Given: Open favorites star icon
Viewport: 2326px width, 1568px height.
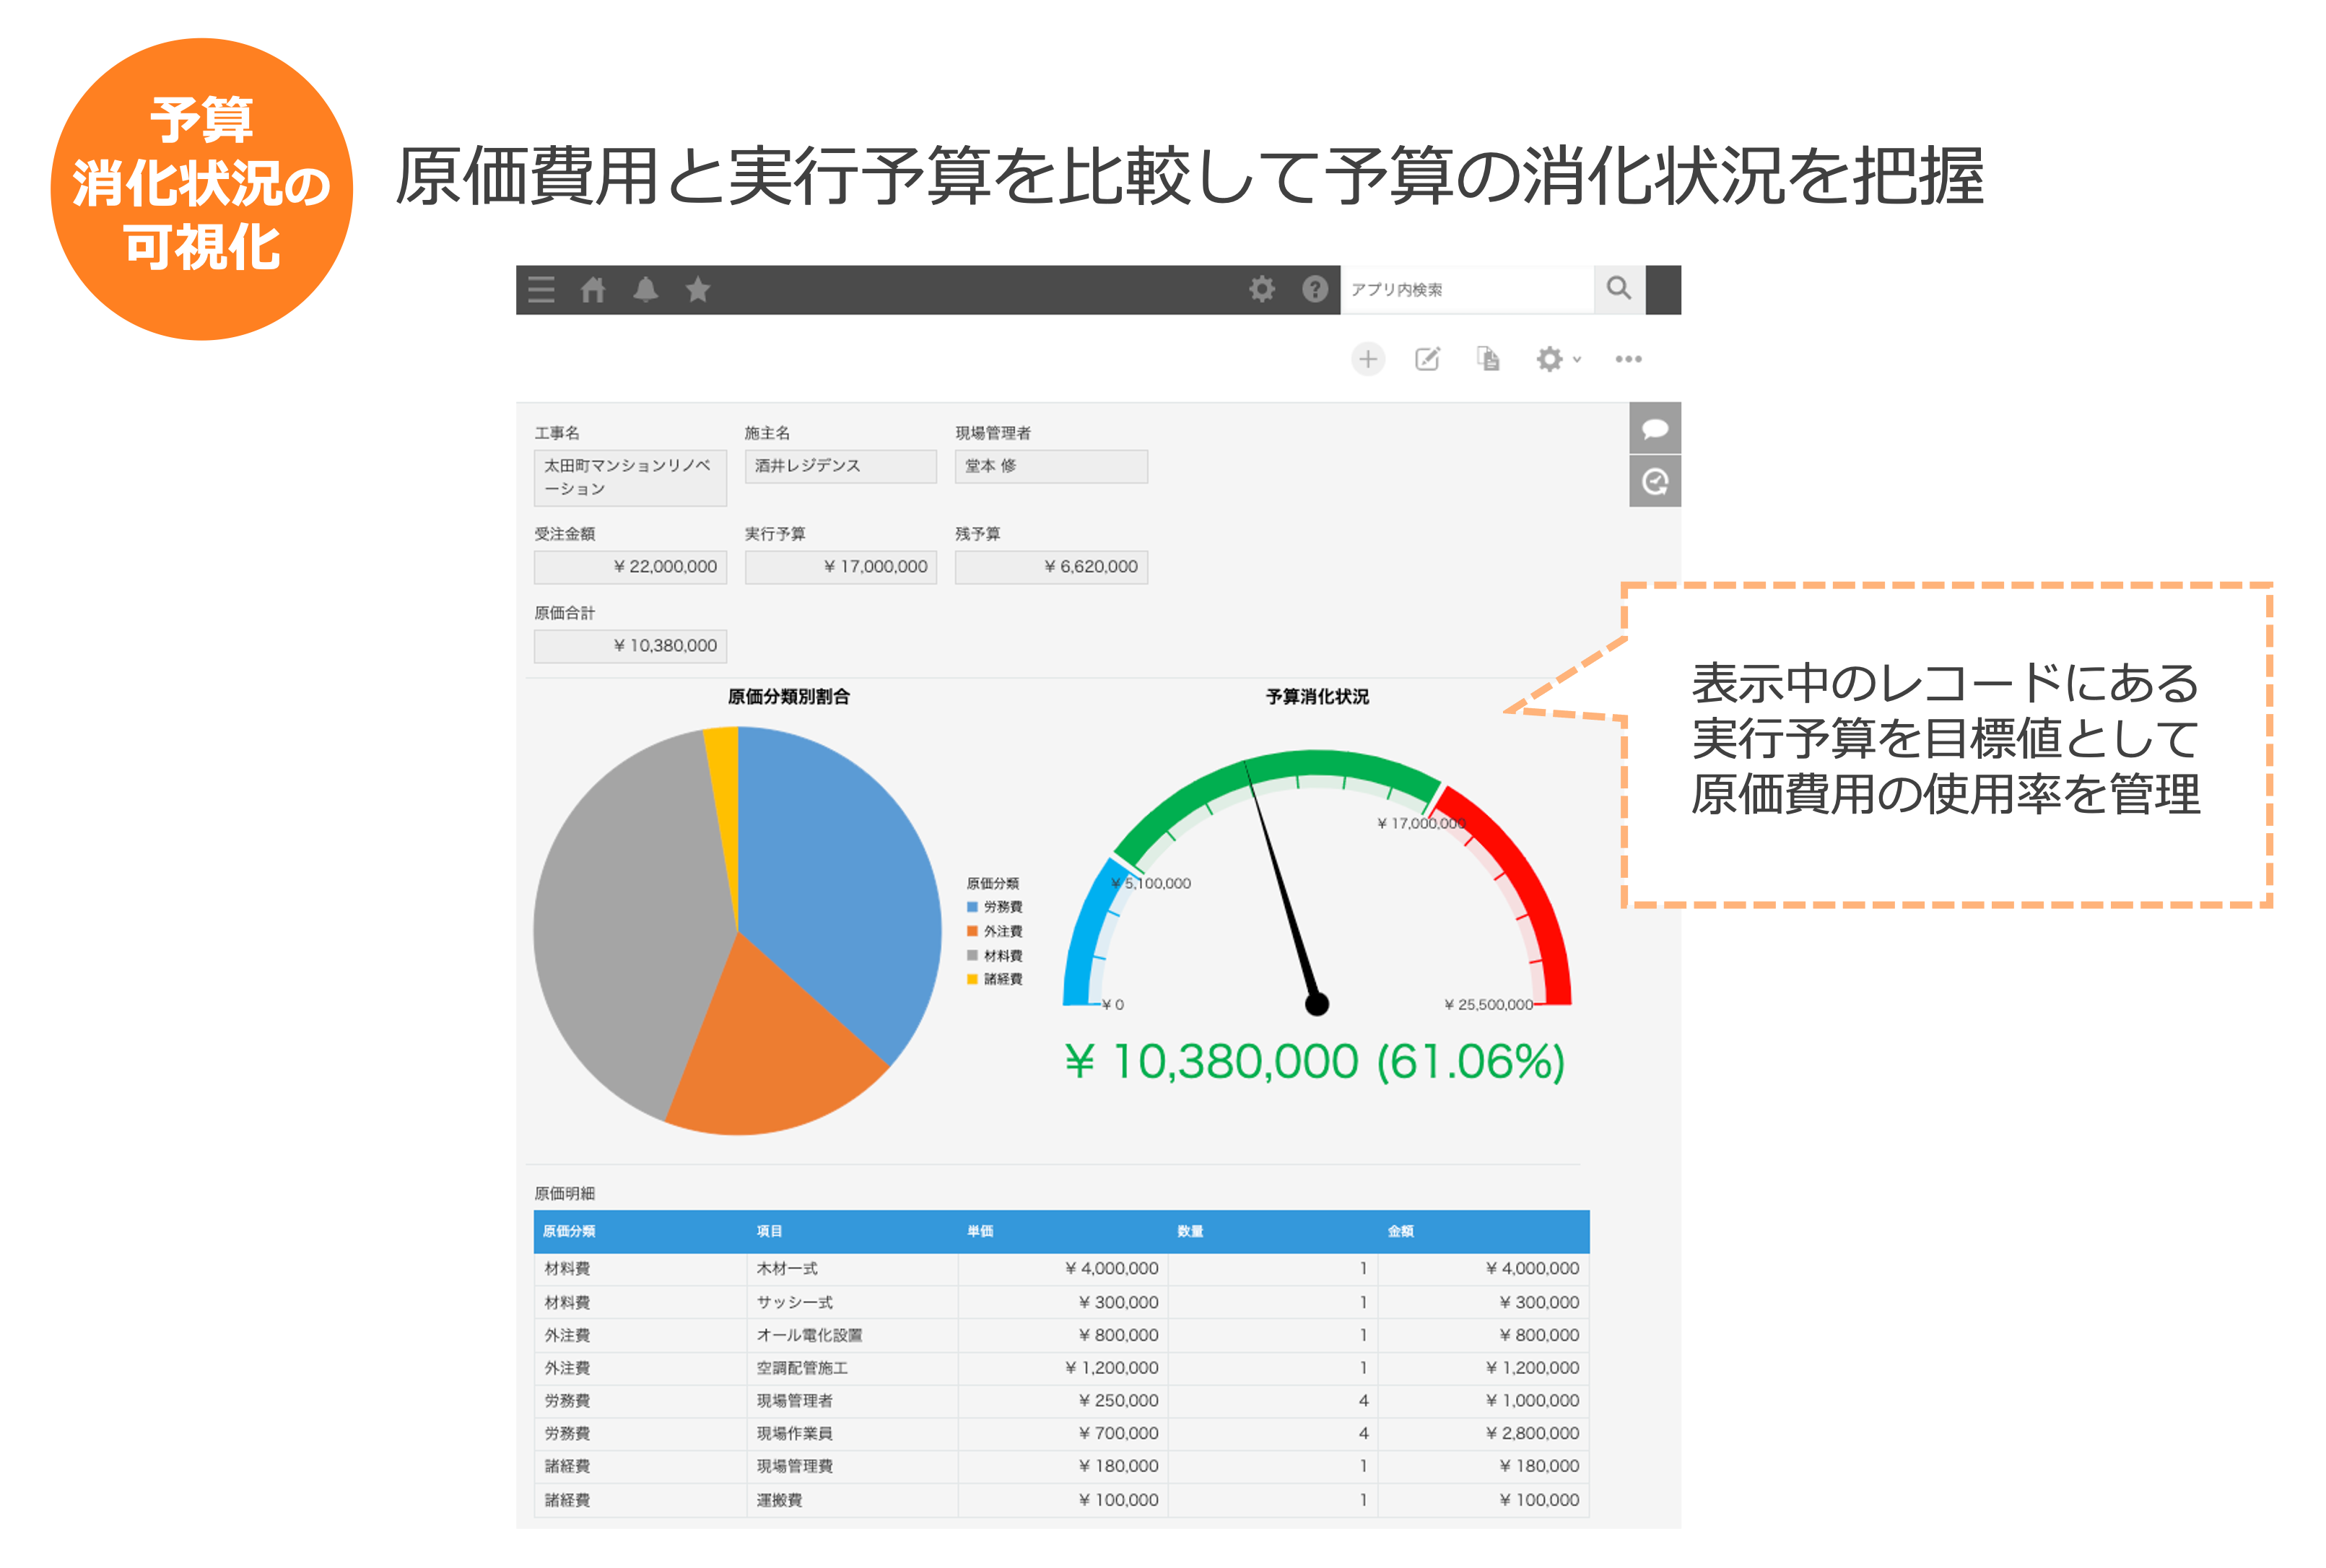Looking at the screenshot, I should [698, 290].
